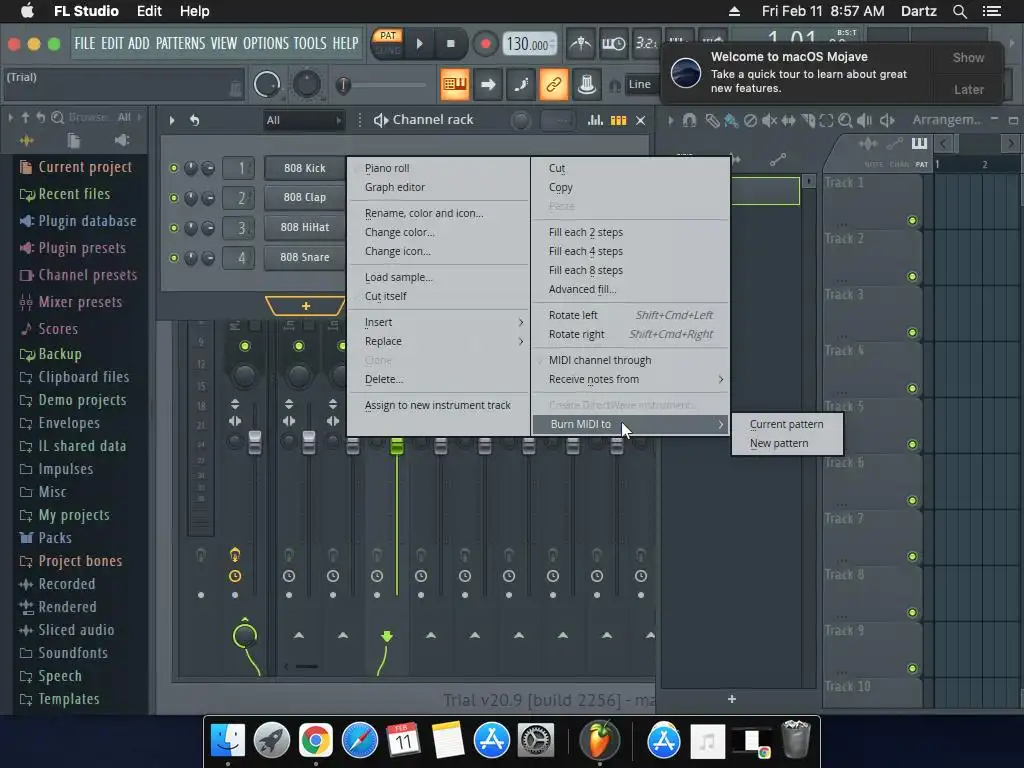Click the channel 1 number box

tap(238, 168)
